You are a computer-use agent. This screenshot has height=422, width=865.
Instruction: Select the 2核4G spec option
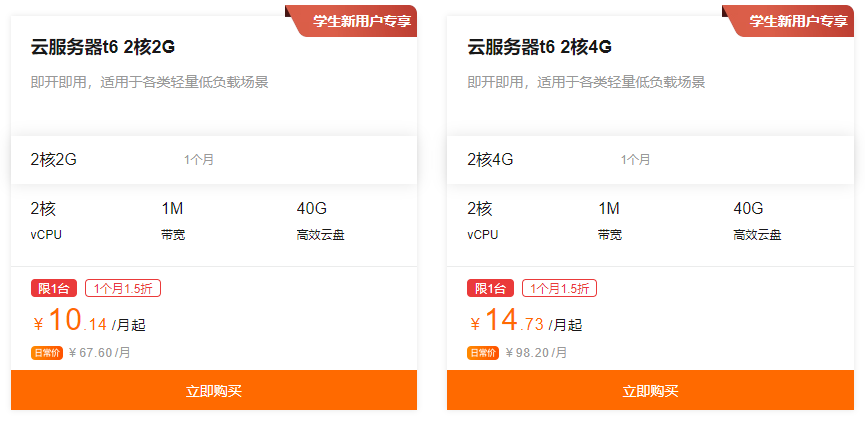[x=490, y=159]
